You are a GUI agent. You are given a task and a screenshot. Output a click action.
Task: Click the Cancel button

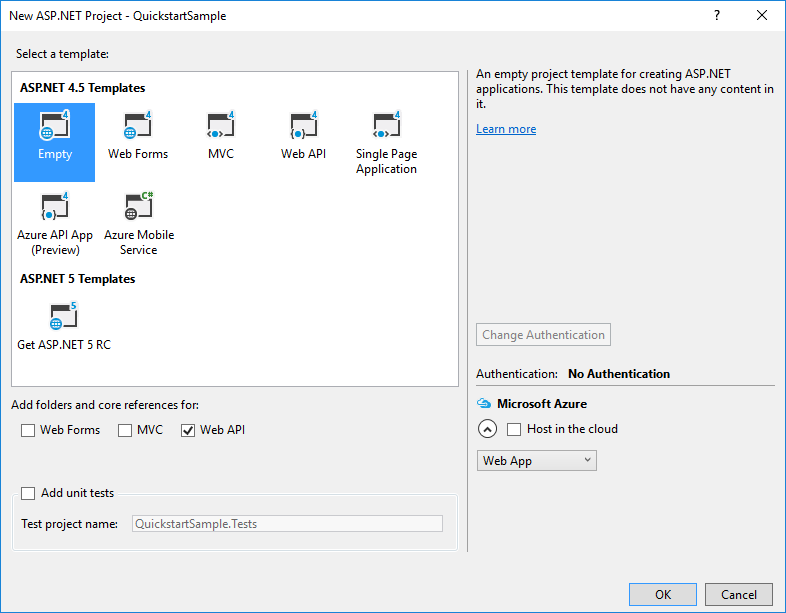pyautogui.click(x=738, y=594)
